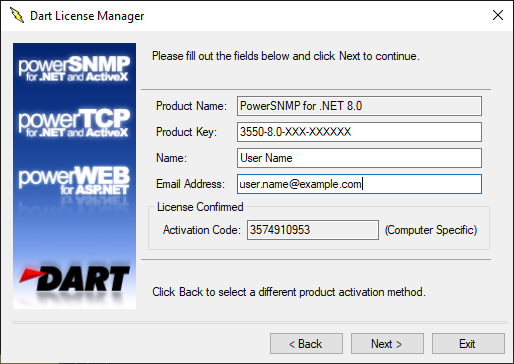Click the "License Confirmed" group label
Screen dimensions: 514x364
coord(200,207)
